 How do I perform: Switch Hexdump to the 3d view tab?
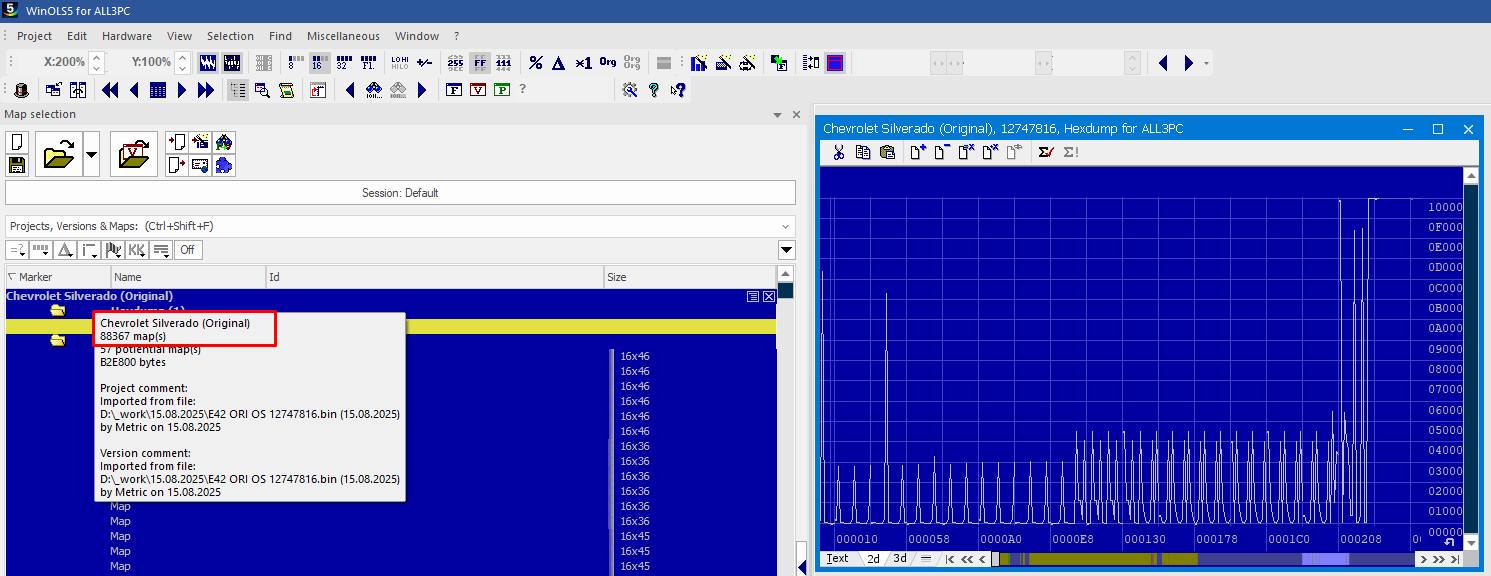click(x=900, y=559)
